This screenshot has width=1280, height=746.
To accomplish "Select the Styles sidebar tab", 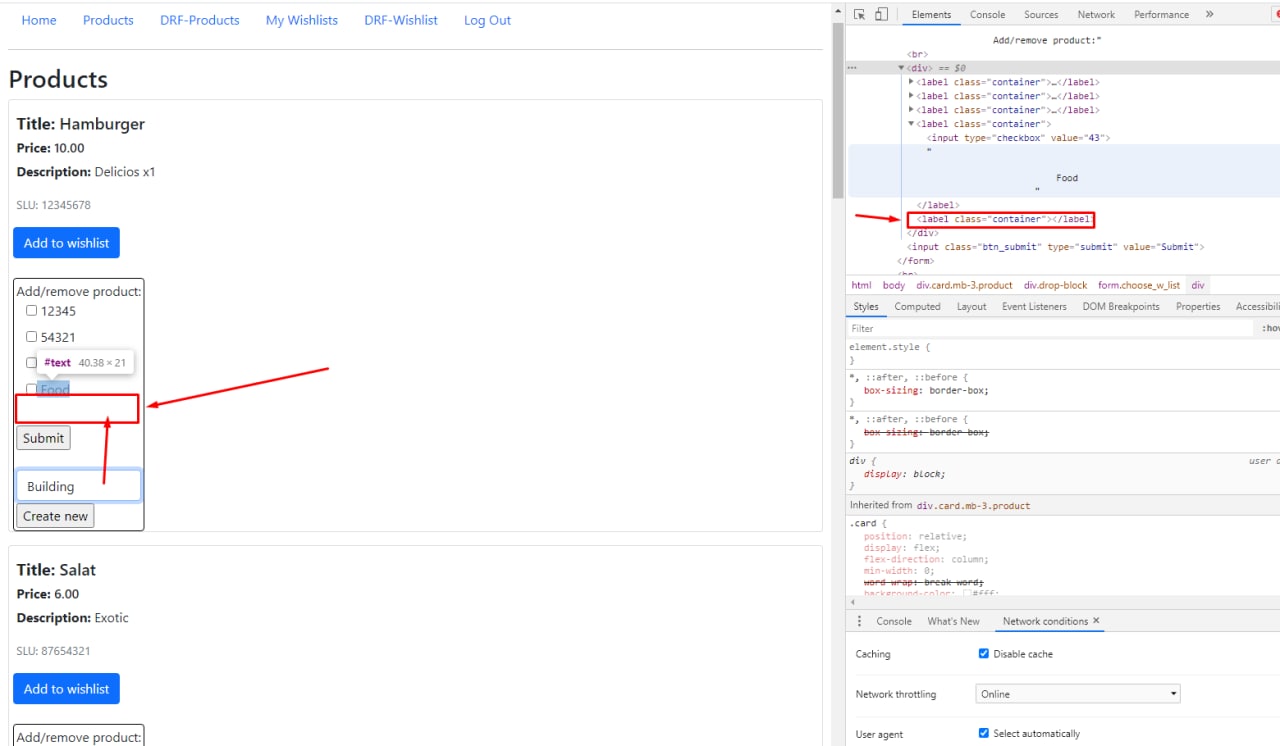I will pos(866,307).
